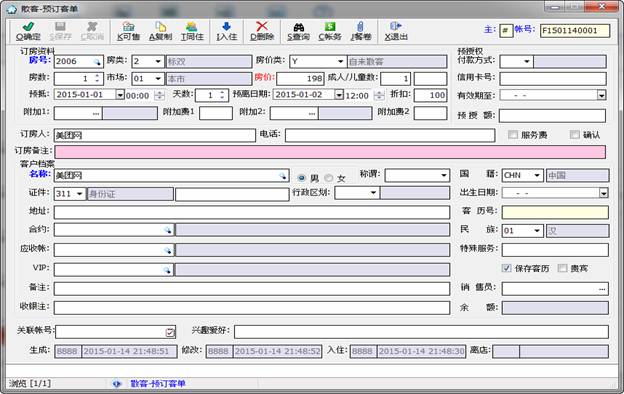This screenshot has height=394, width=624.
Task: Click the ellipsis button in 销售员 field
Action: pyautogui.click(x=602, y=289)
